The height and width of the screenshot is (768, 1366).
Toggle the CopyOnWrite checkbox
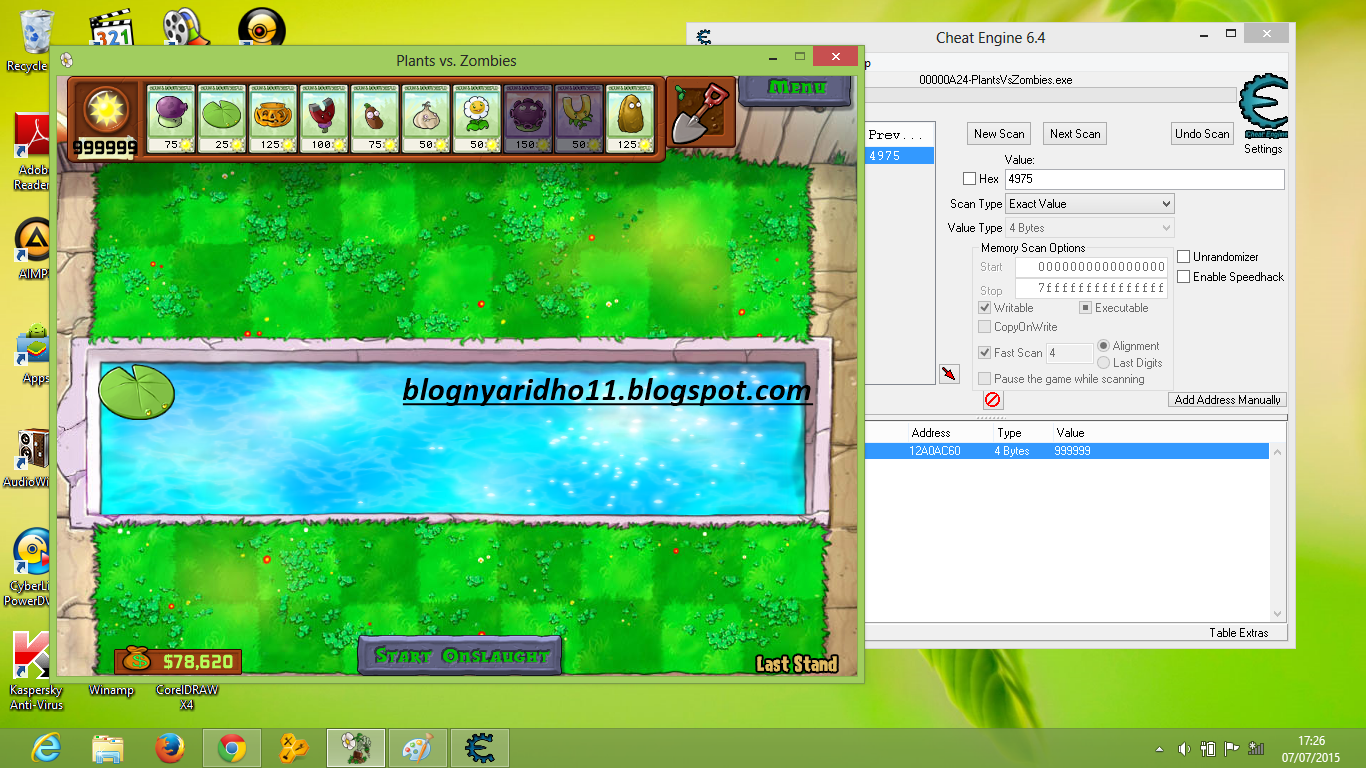985,327
